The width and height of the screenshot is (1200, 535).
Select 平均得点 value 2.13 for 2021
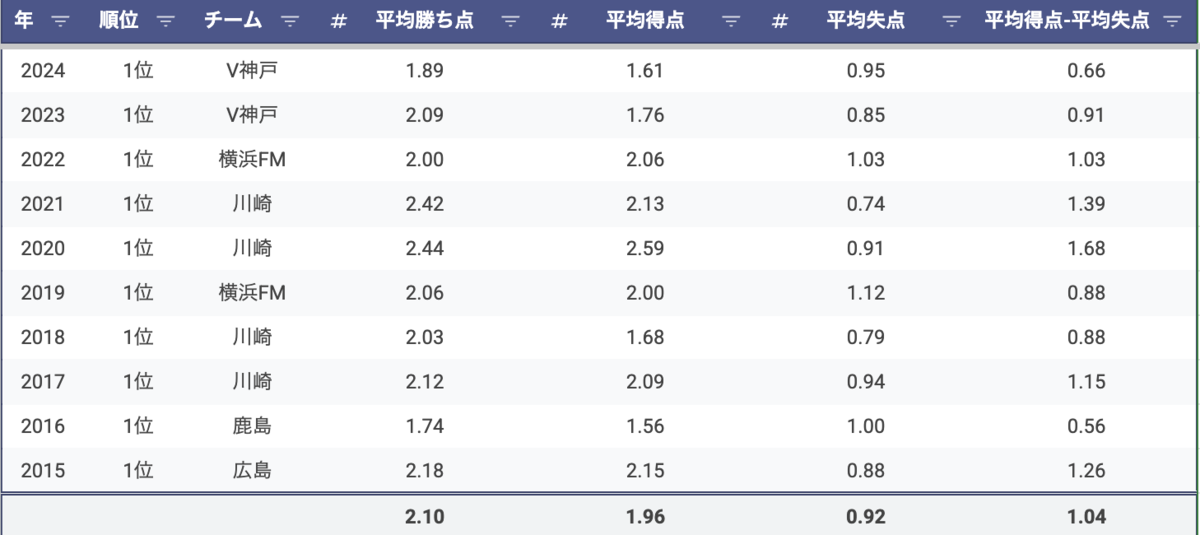click(x=645, y=204)
